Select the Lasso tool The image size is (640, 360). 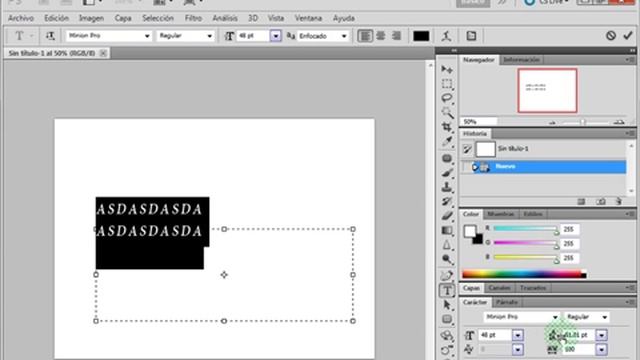click(x=447, y=98)
